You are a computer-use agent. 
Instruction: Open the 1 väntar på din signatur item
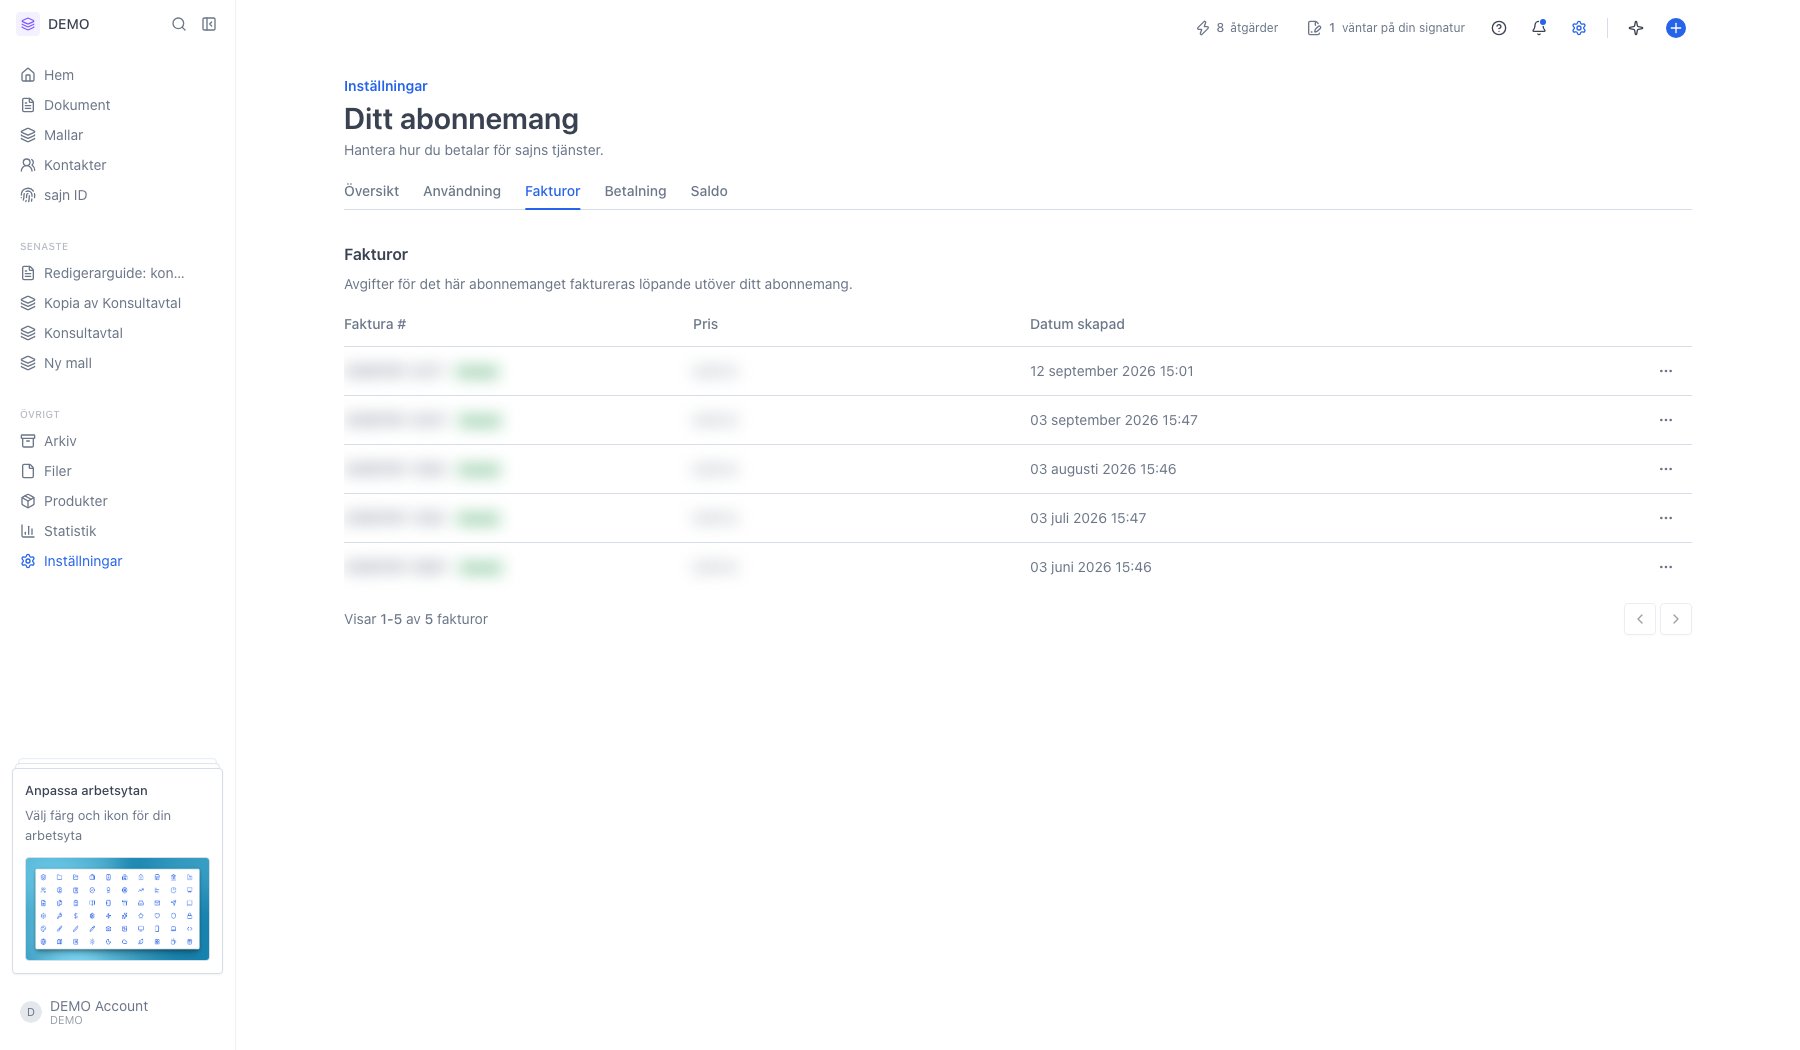tap(1386, 28)
